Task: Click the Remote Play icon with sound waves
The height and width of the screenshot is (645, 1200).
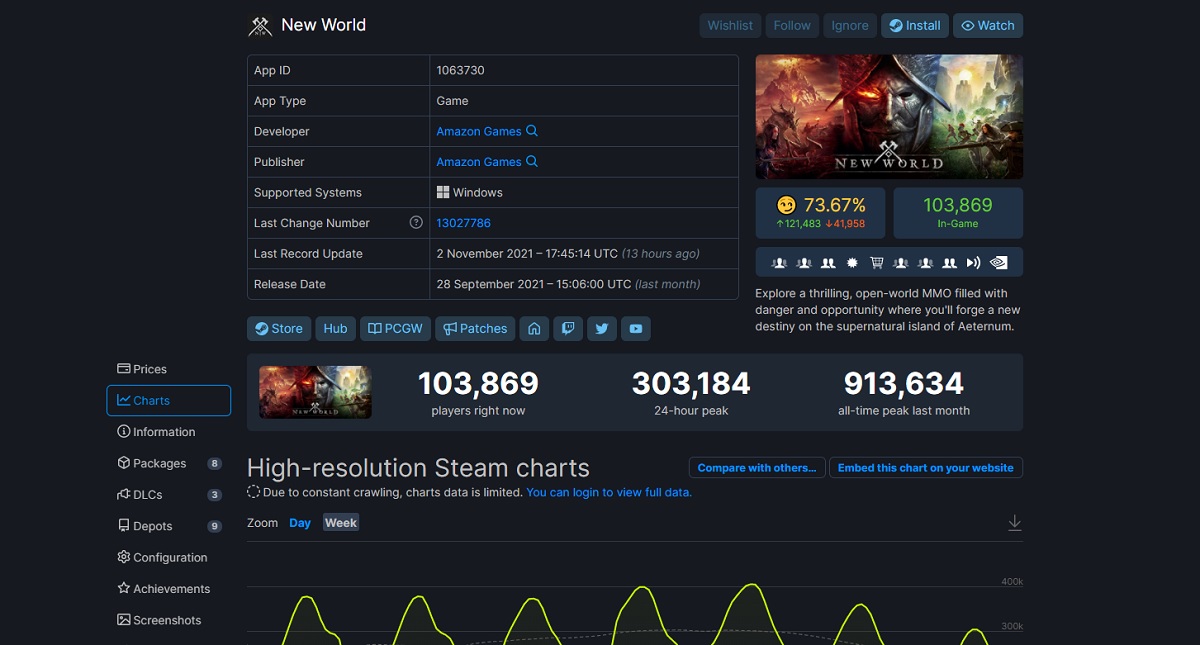Action: pos(974,263)
